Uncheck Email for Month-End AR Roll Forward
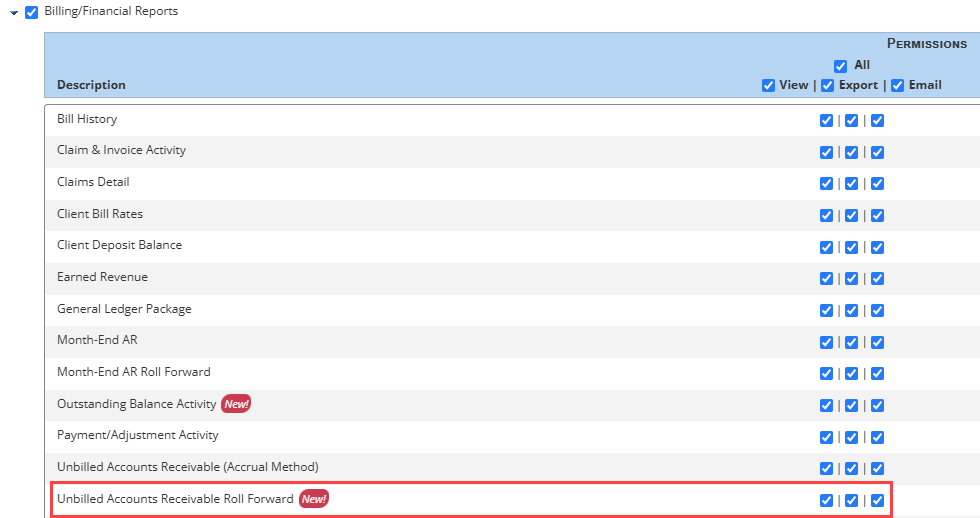 [x=877, y=374]
